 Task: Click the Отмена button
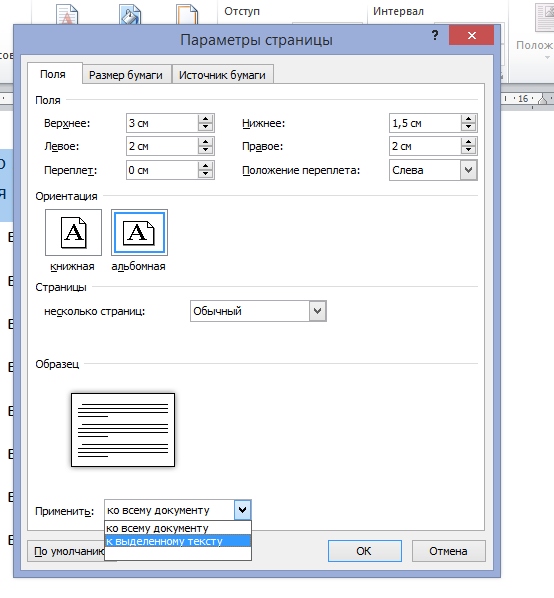(448, 551)
